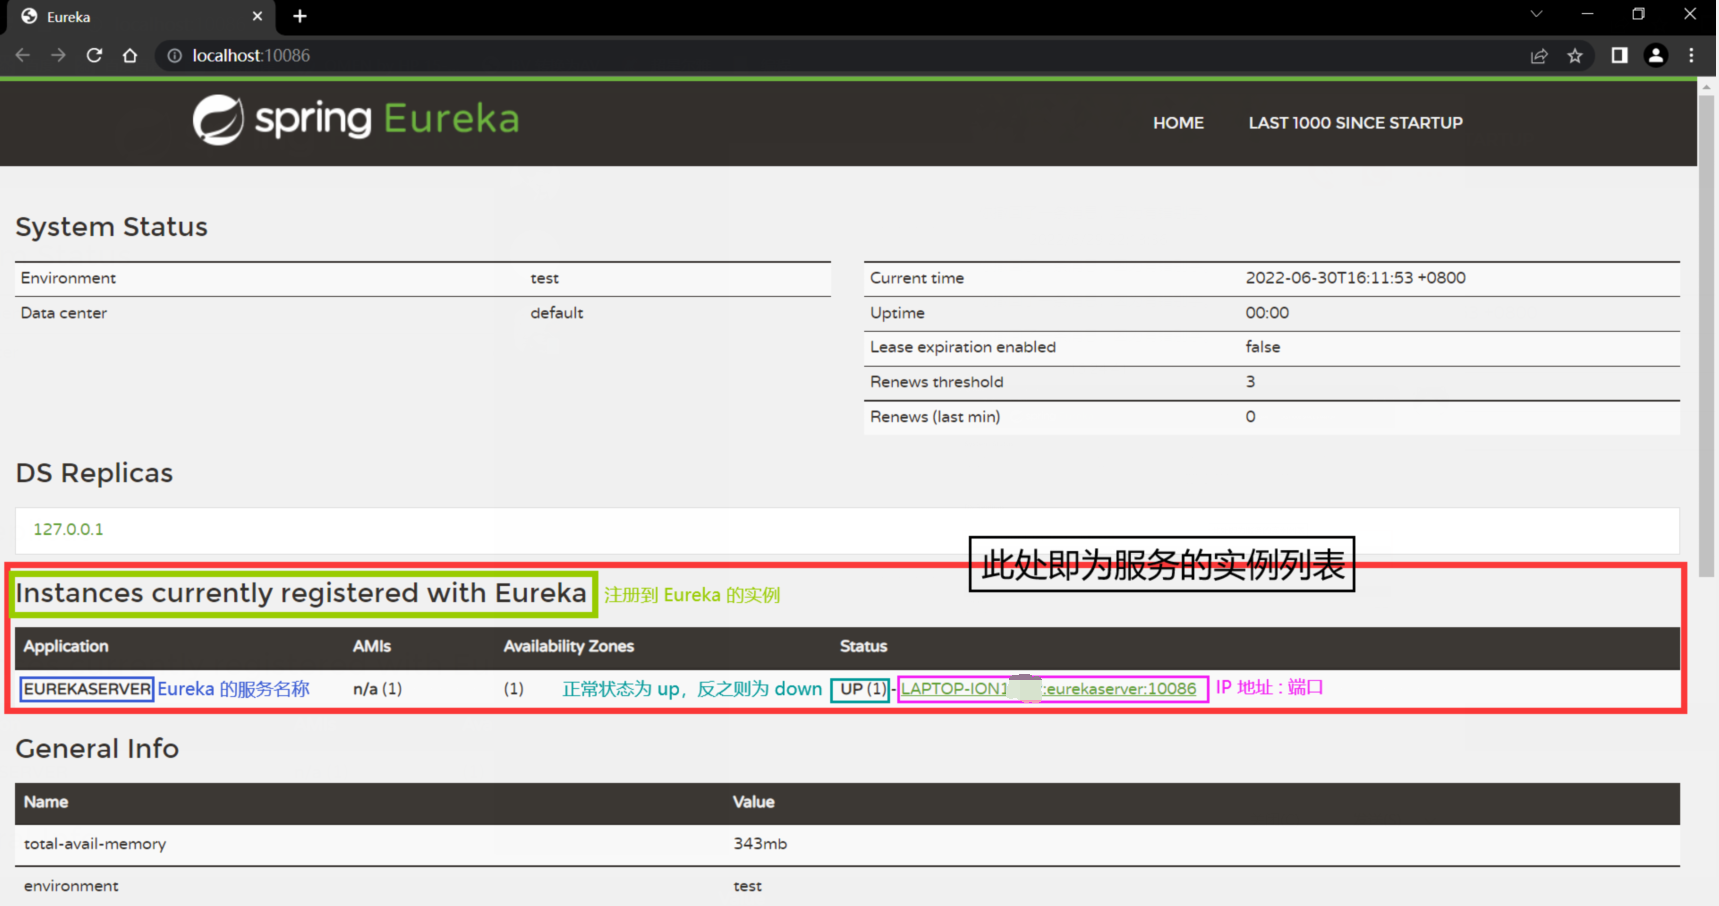Open the Chrome three-dot menu
The height and width of the screenshot is (906, 1719).
pos(1692,56)
